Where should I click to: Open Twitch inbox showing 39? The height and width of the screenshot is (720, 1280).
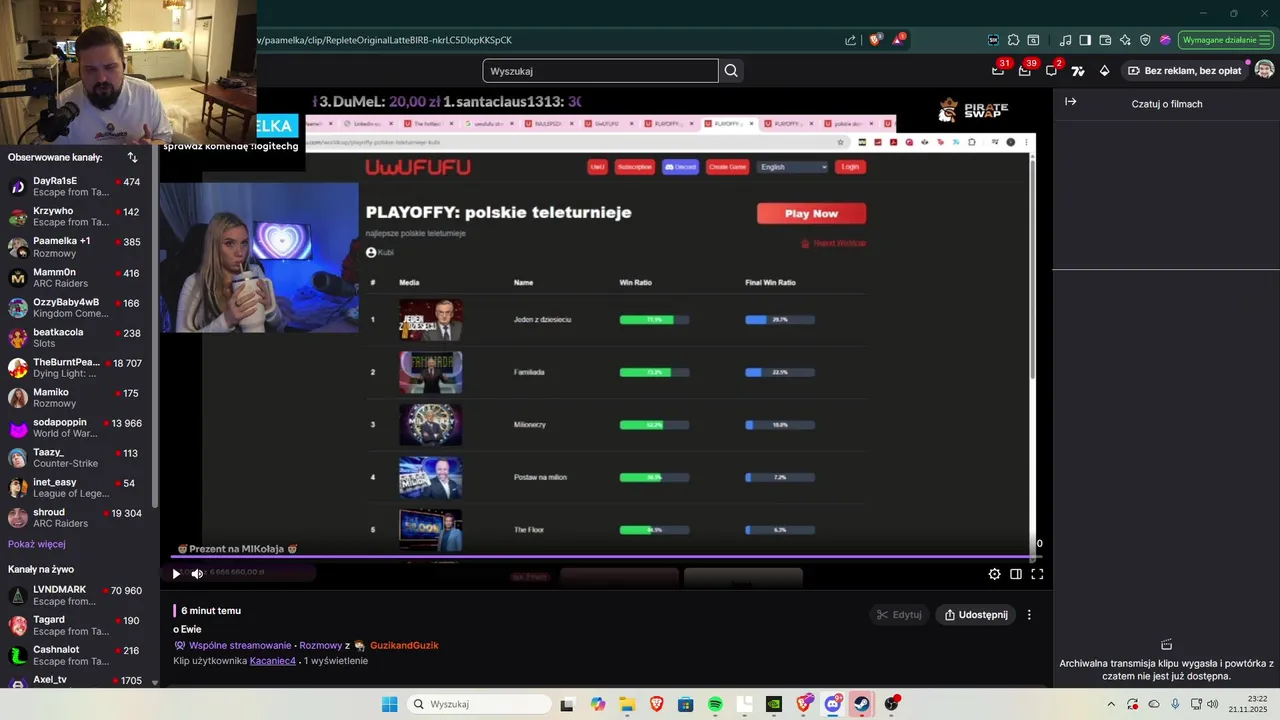1025,70
